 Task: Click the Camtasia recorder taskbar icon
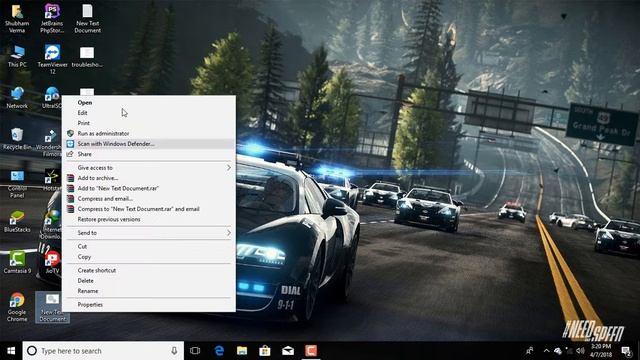click(311, 351)
